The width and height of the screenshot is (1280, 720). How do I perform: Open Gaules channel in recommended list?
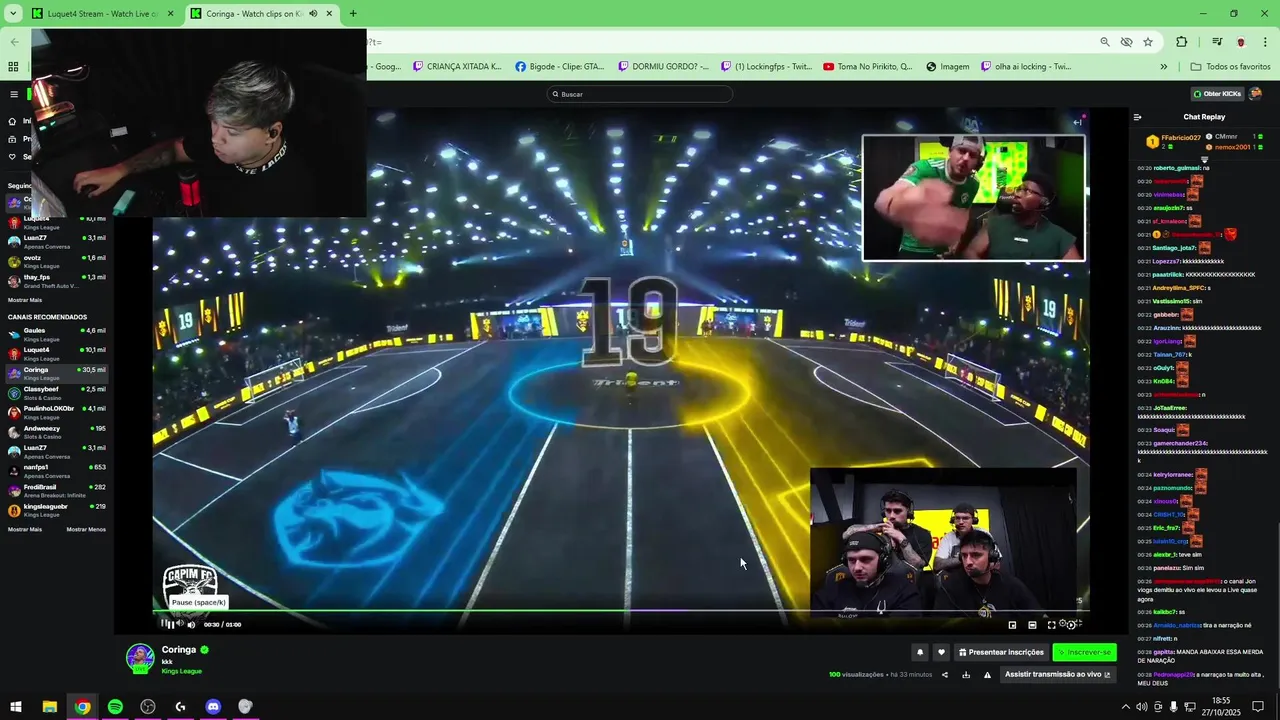click(x=57, y=335)
